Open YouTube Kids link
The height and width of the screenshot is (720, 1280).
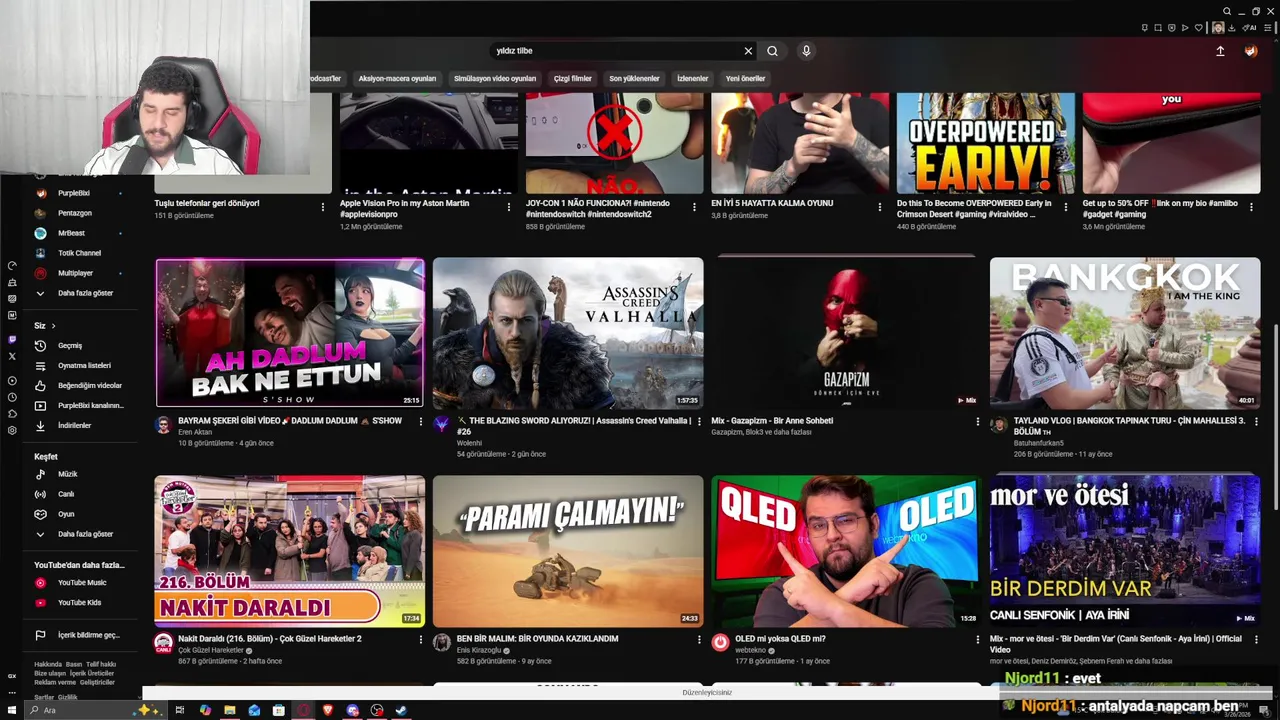click(78, 602)
